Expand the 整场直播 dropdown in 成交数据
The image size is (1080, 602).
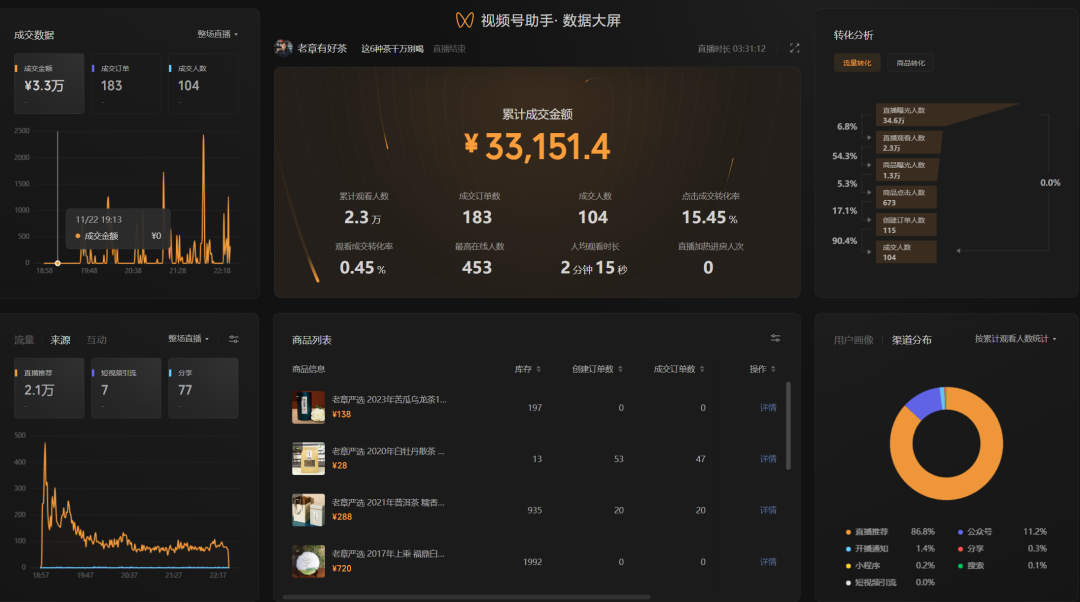(217, 34)
